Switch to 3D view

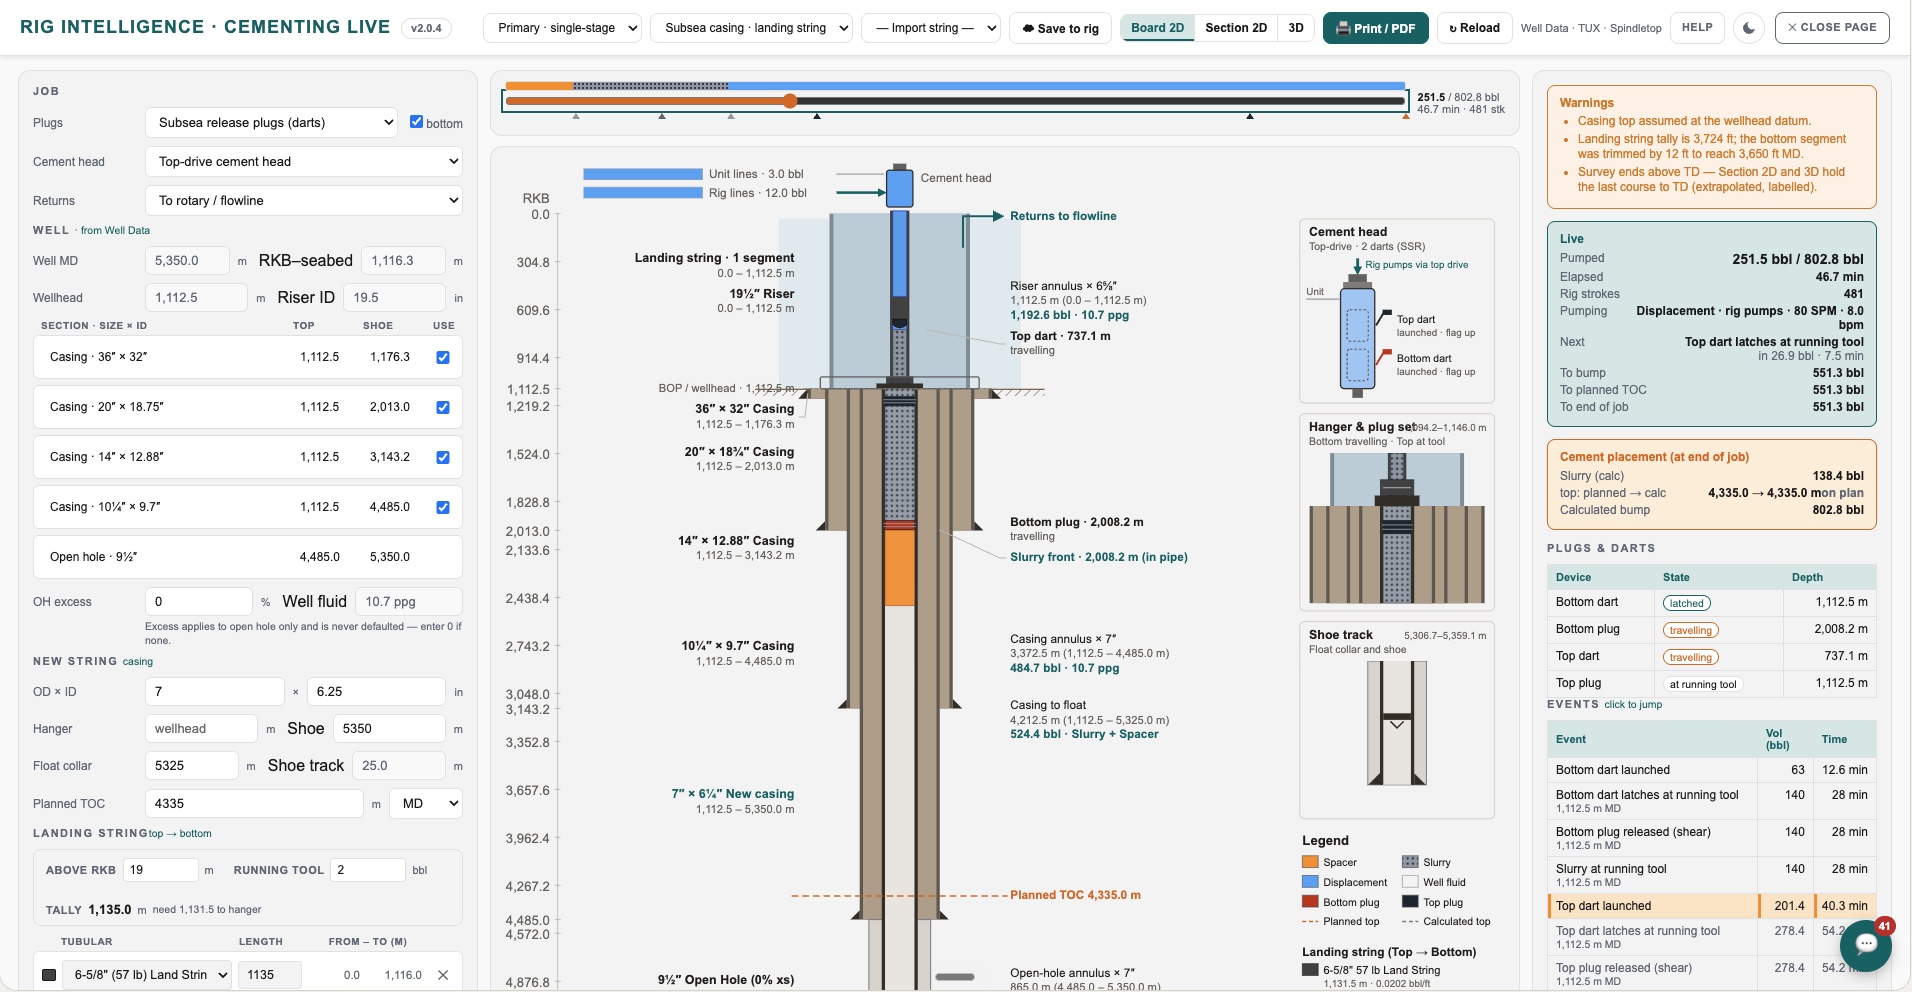tap(1295, 28)
